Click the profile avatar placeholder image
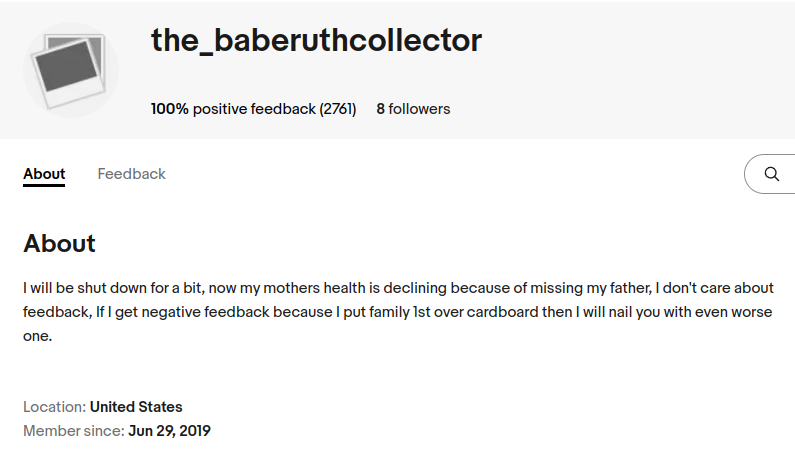 [70, 70]
